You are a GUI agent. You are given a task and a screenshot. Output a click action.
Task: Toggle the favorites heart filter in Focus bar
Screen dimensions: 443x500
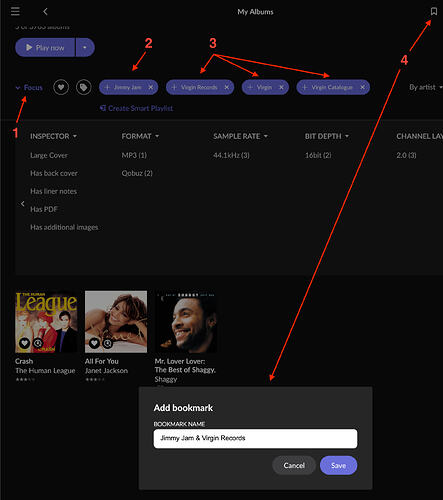pyautogui.click(x=61, y=87)
